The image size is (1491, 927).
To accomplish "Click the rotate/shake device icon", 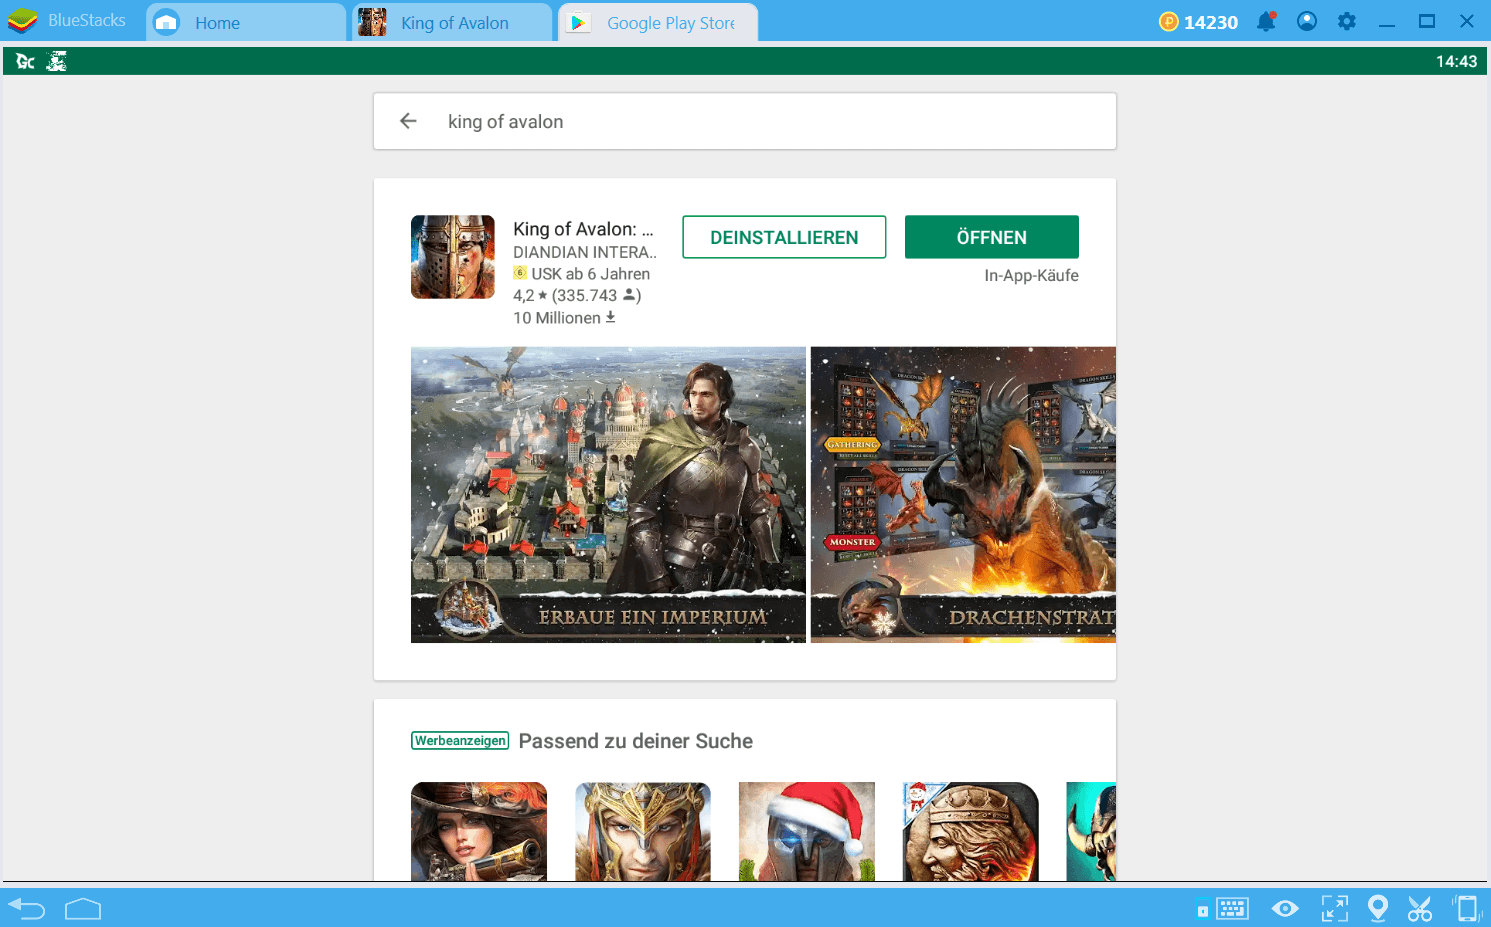I will [x=1467, y=908].
